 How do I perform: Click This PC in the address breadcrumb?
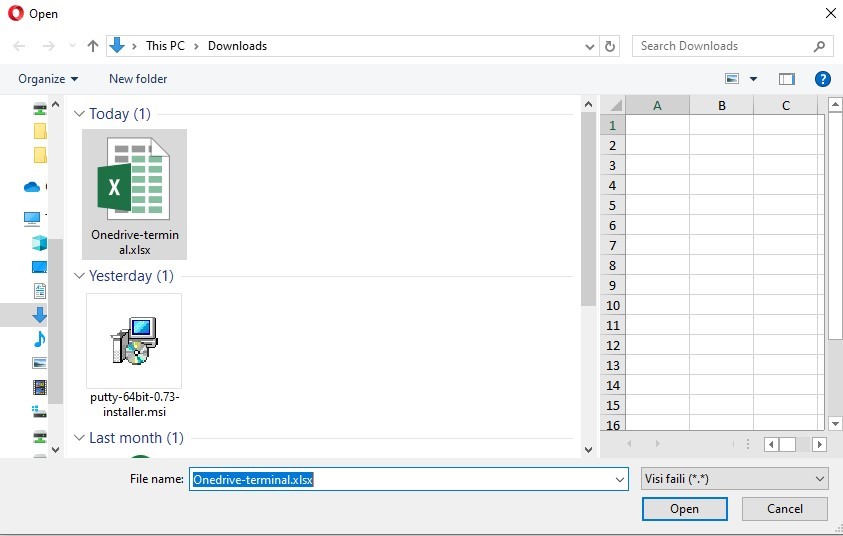tap(166, 46)
